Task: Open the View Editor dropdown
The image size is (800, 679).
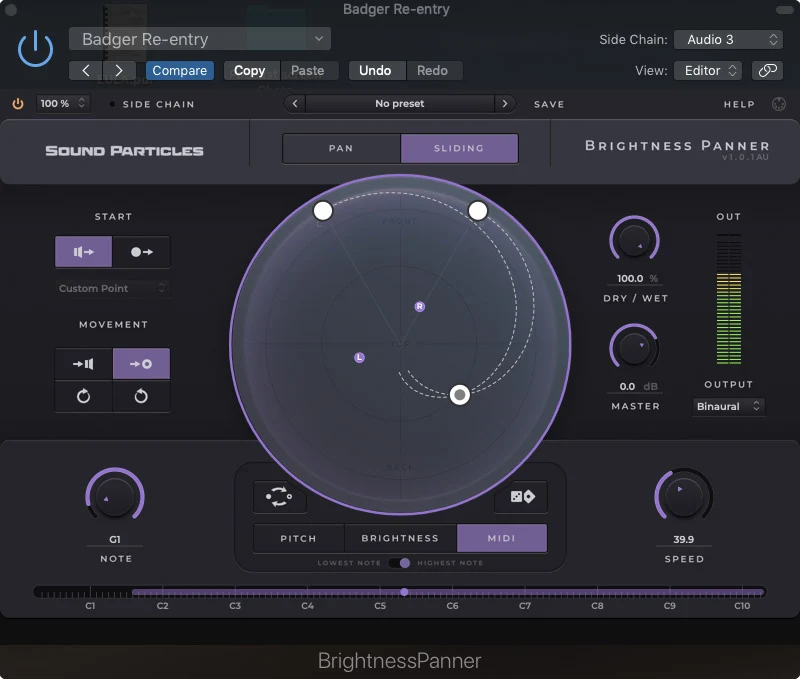Action: pos(708,70)
